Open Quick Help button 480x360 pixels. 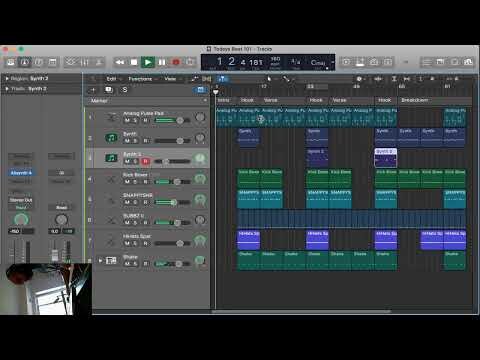tap(38, 62)
